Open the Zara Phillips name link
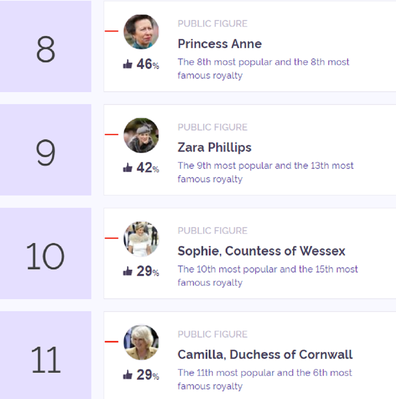Image resolution: width=396 pixels, height=399 pixels. pos(215,147)
